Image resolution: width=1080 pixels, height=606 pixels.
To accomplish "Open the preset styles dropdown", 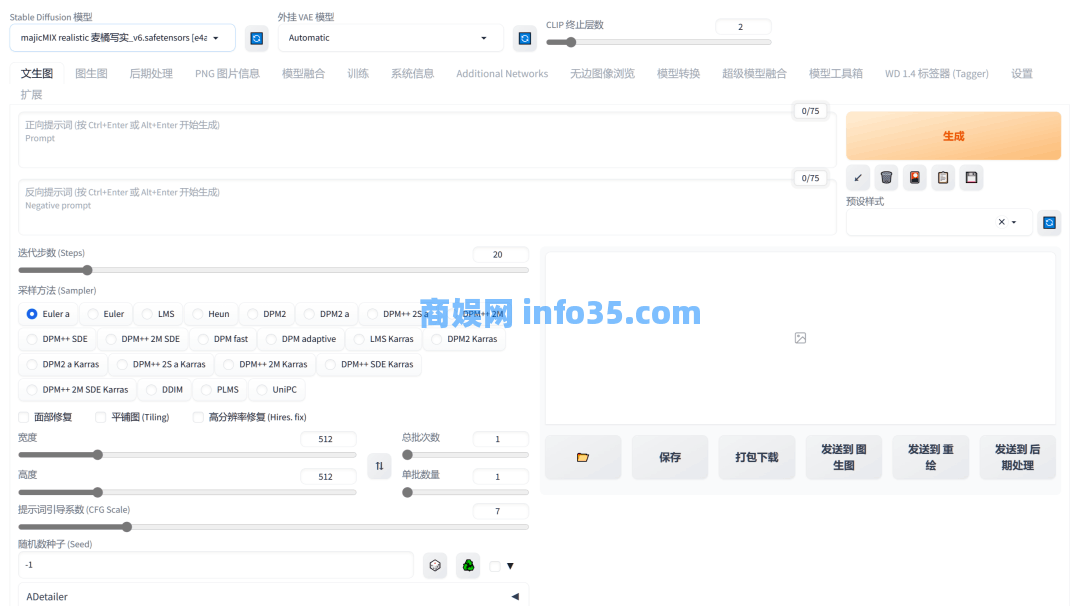I will click(x=939, y=222).
